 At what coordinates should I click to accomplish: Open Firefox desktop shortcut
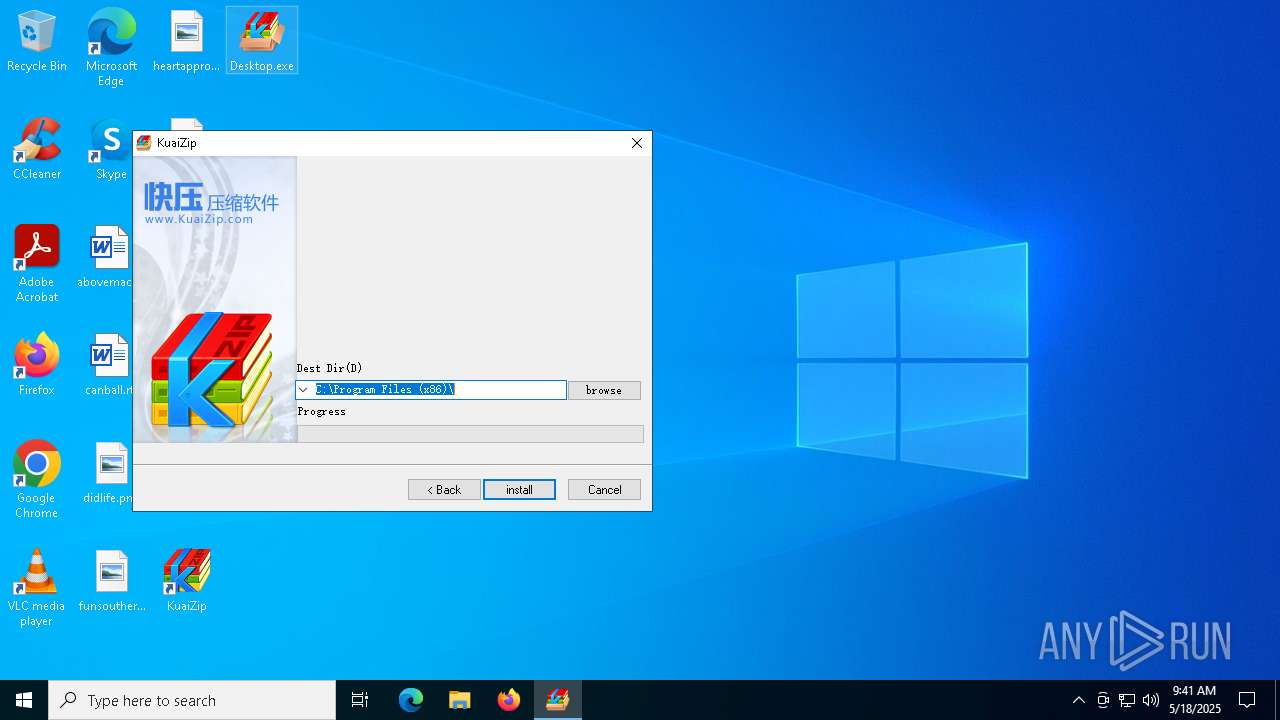coord(37,365)
